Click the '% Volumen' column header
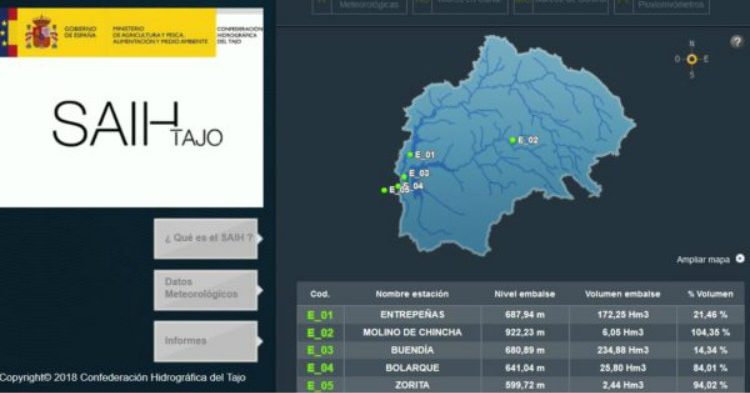750x393 pixels. (x=710, y=294)
